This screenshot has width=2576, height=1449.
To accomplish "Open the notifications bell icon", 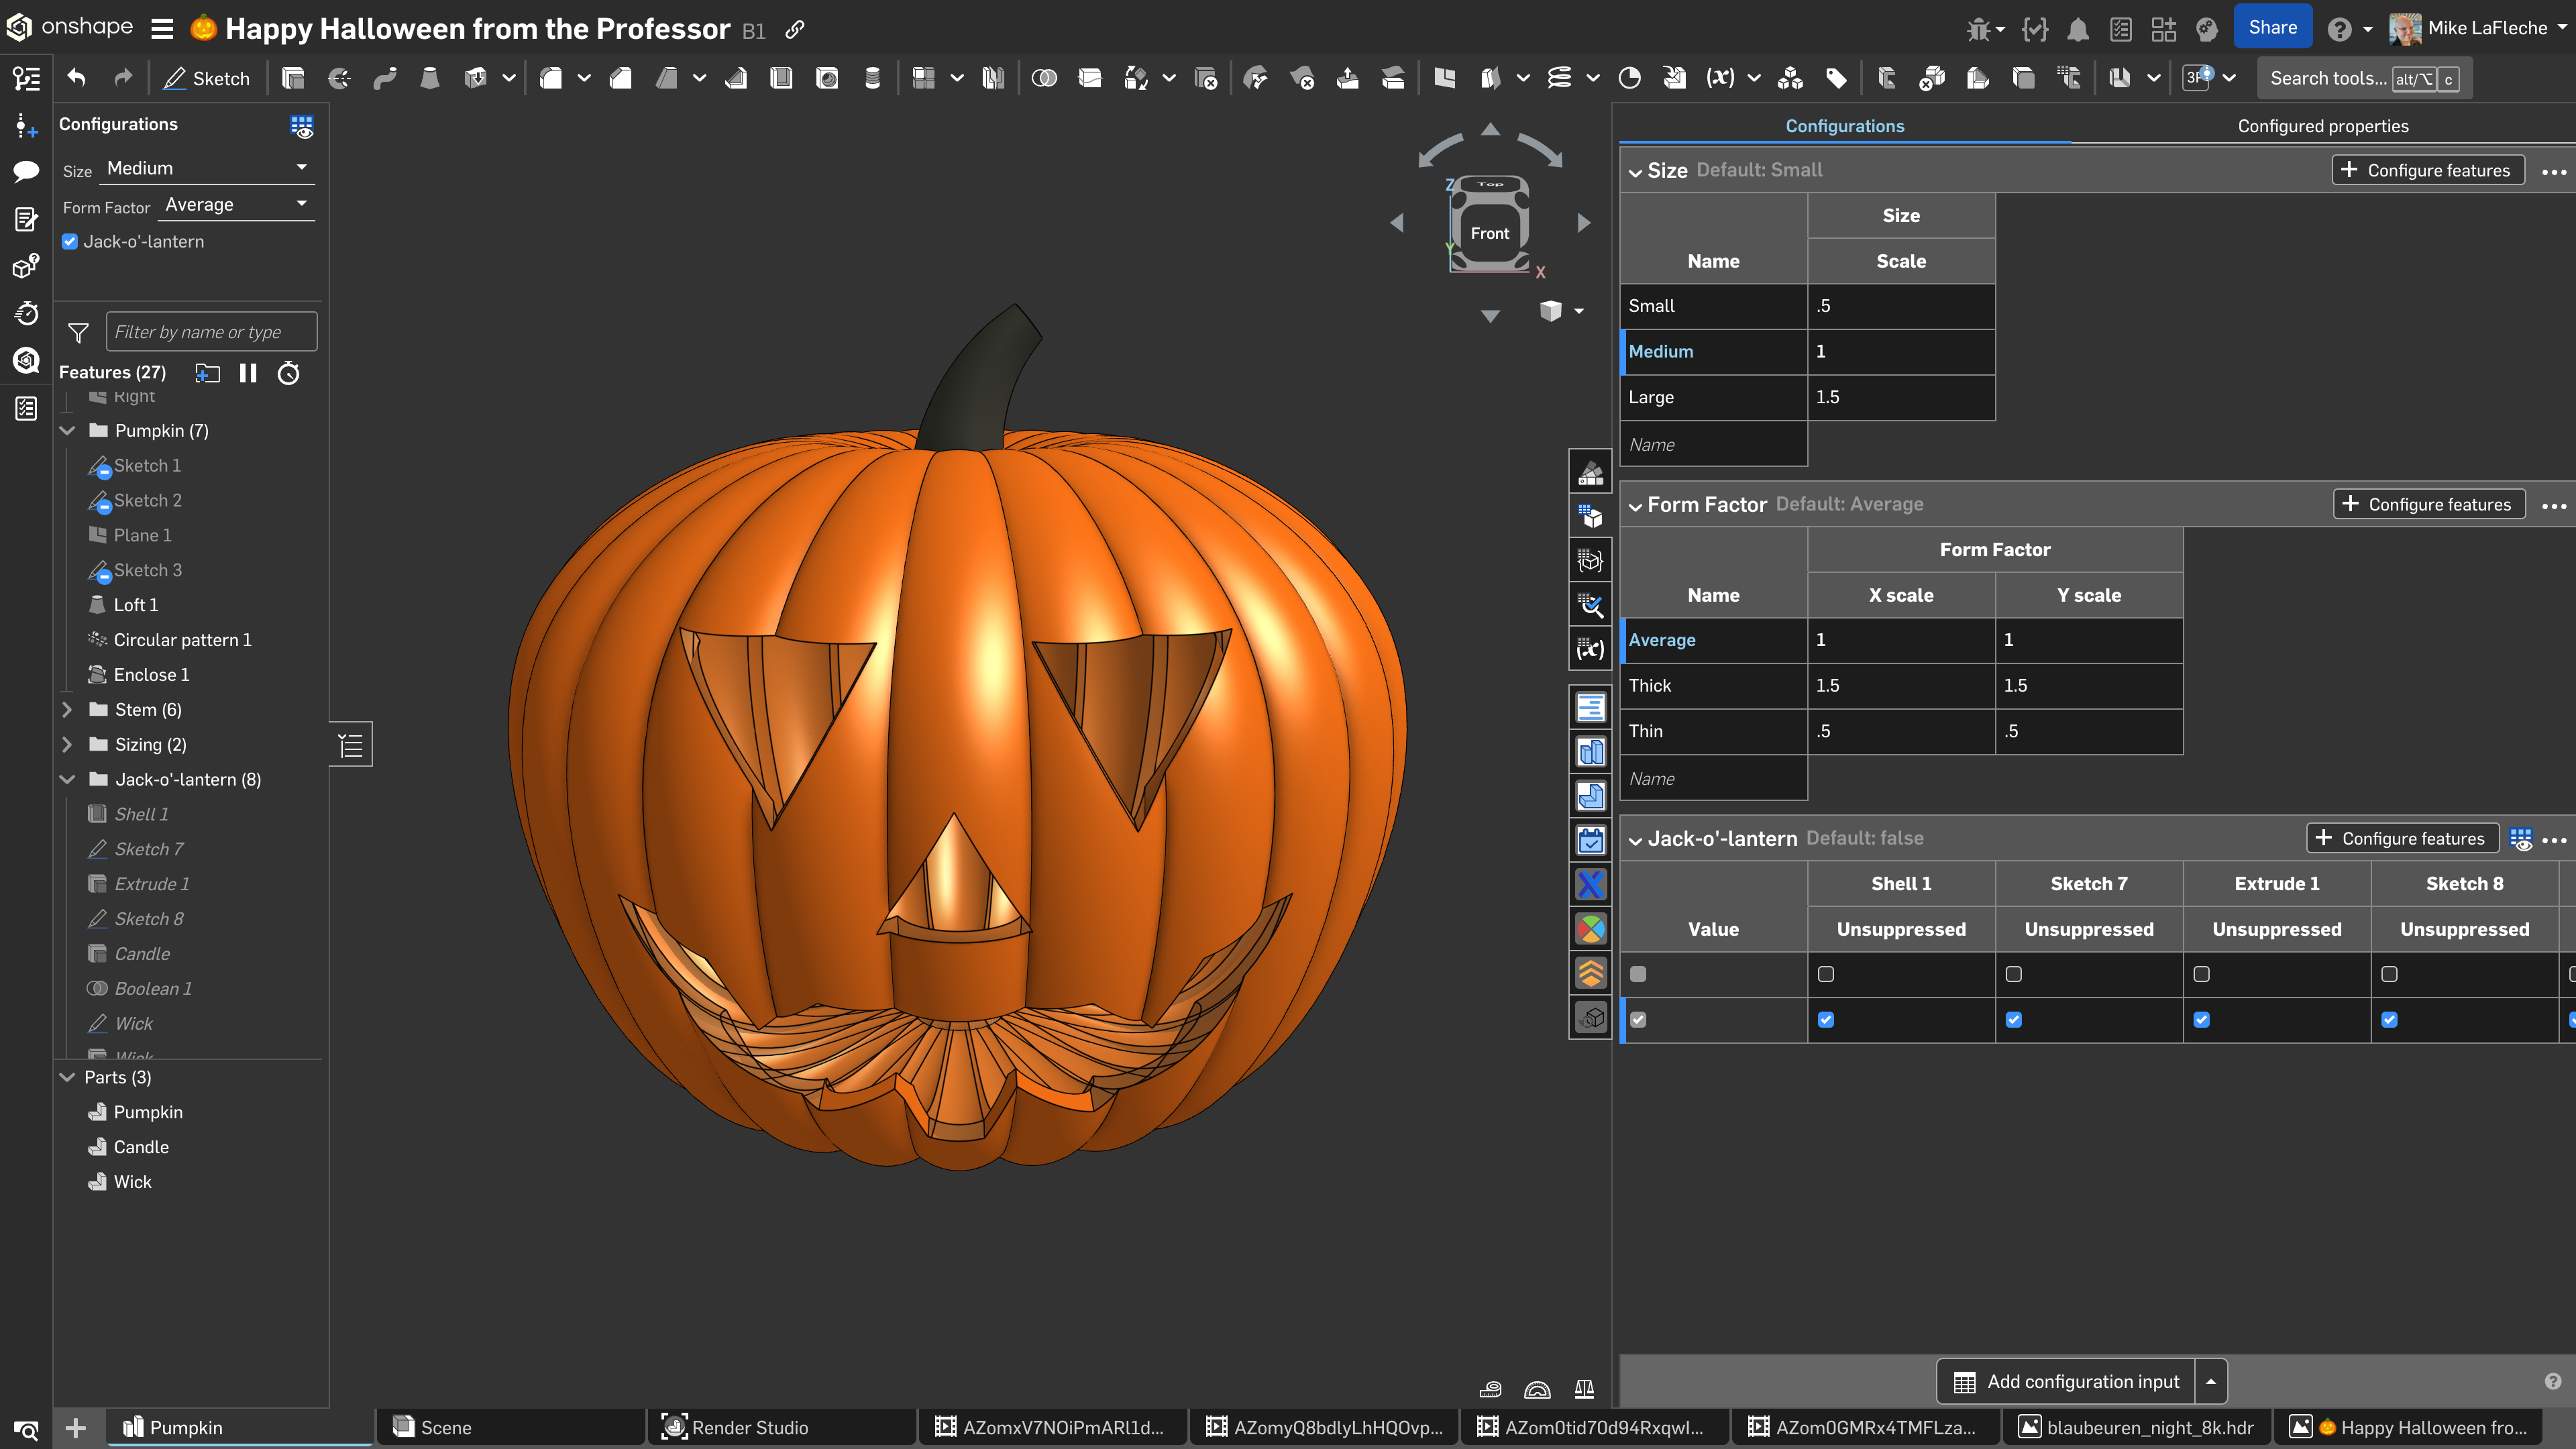I will (x=2078, y=29).
